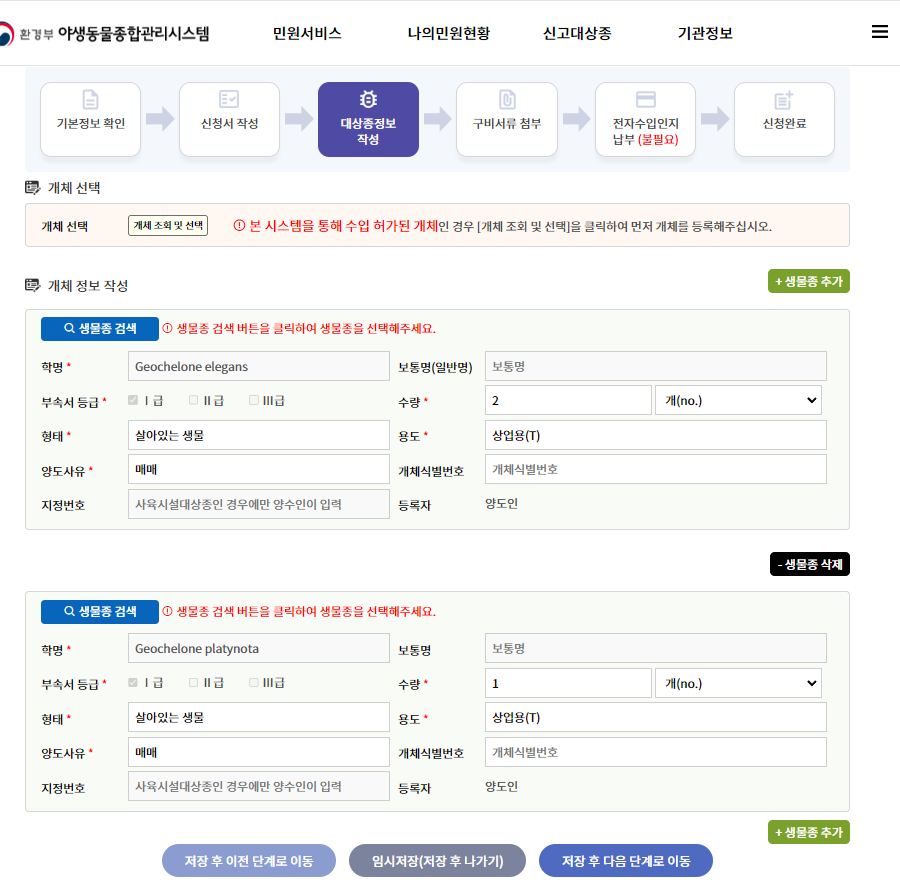Open the 기관정보 menu
Viewport: 900px width, 884px height.
[705, 33]
